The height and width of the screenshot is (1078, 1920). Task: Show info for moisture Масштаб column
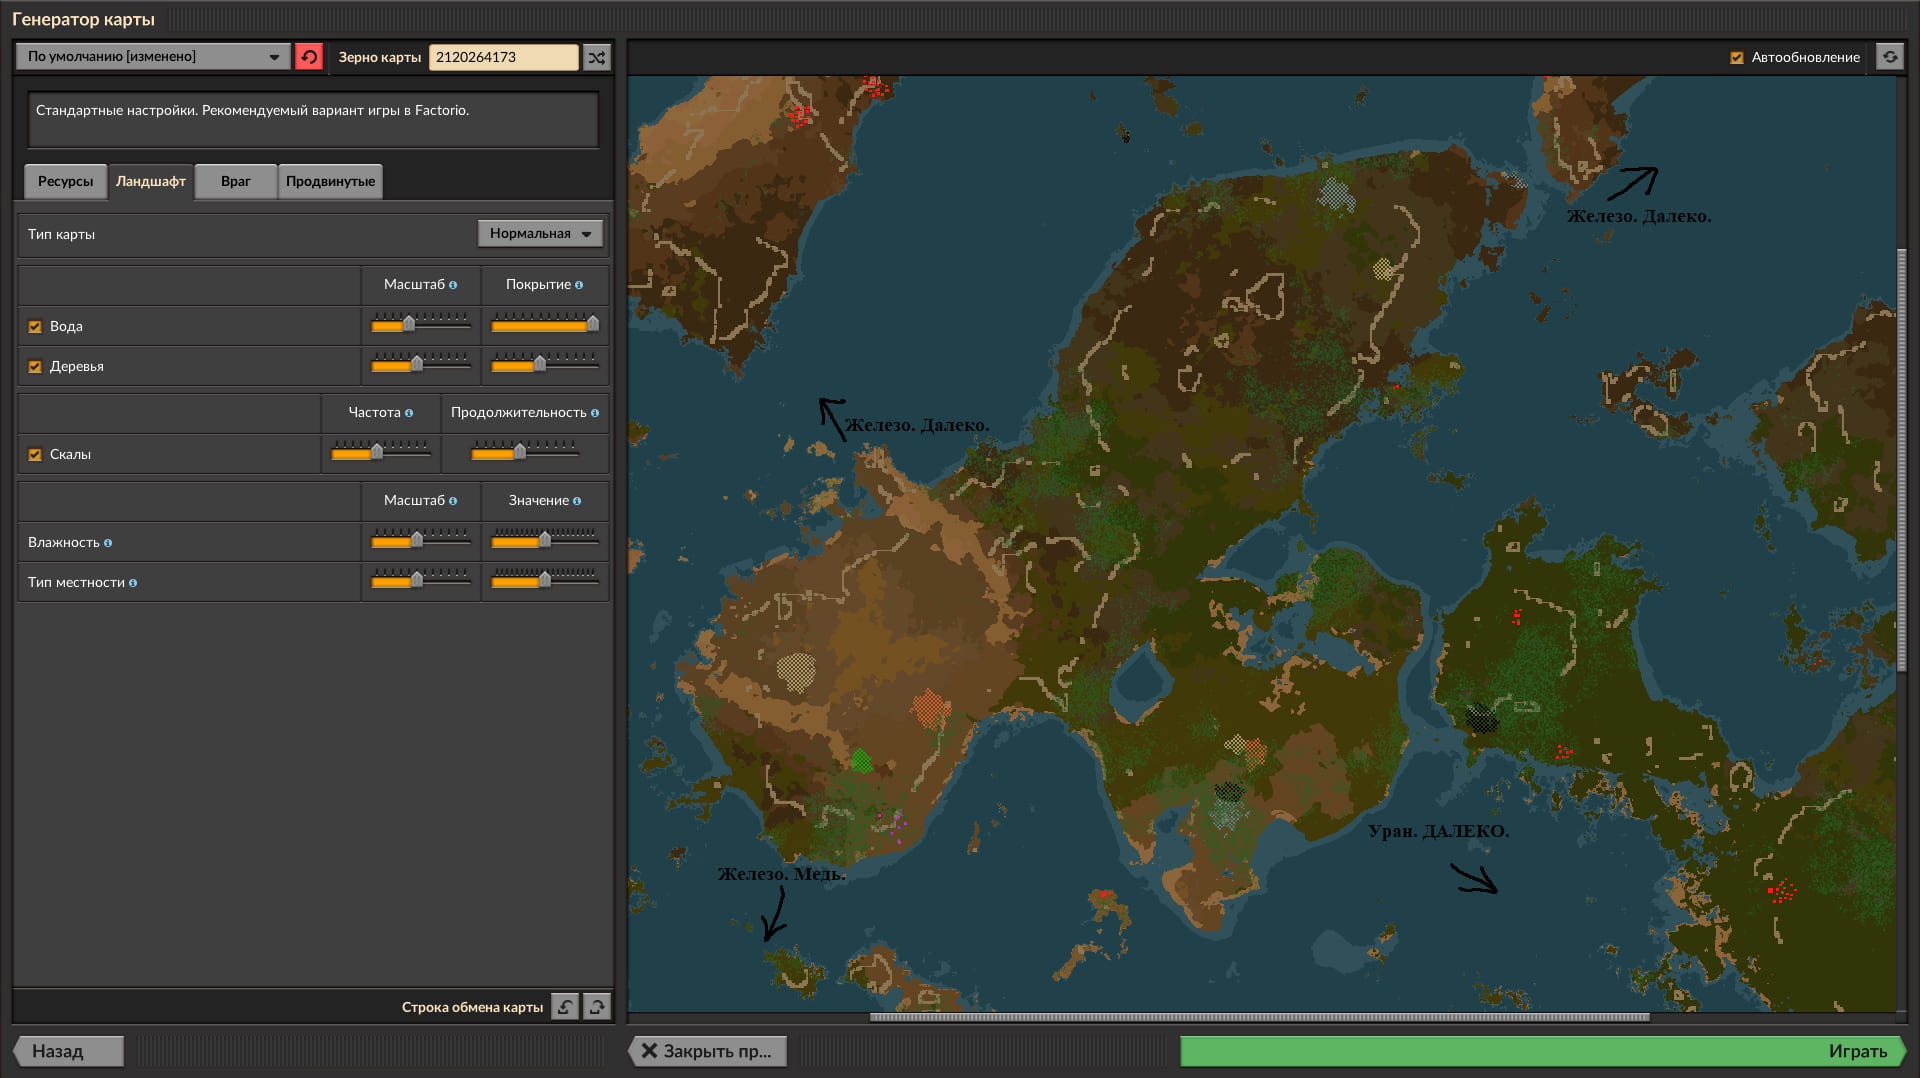pyautogui.click(x=453, y=501)
